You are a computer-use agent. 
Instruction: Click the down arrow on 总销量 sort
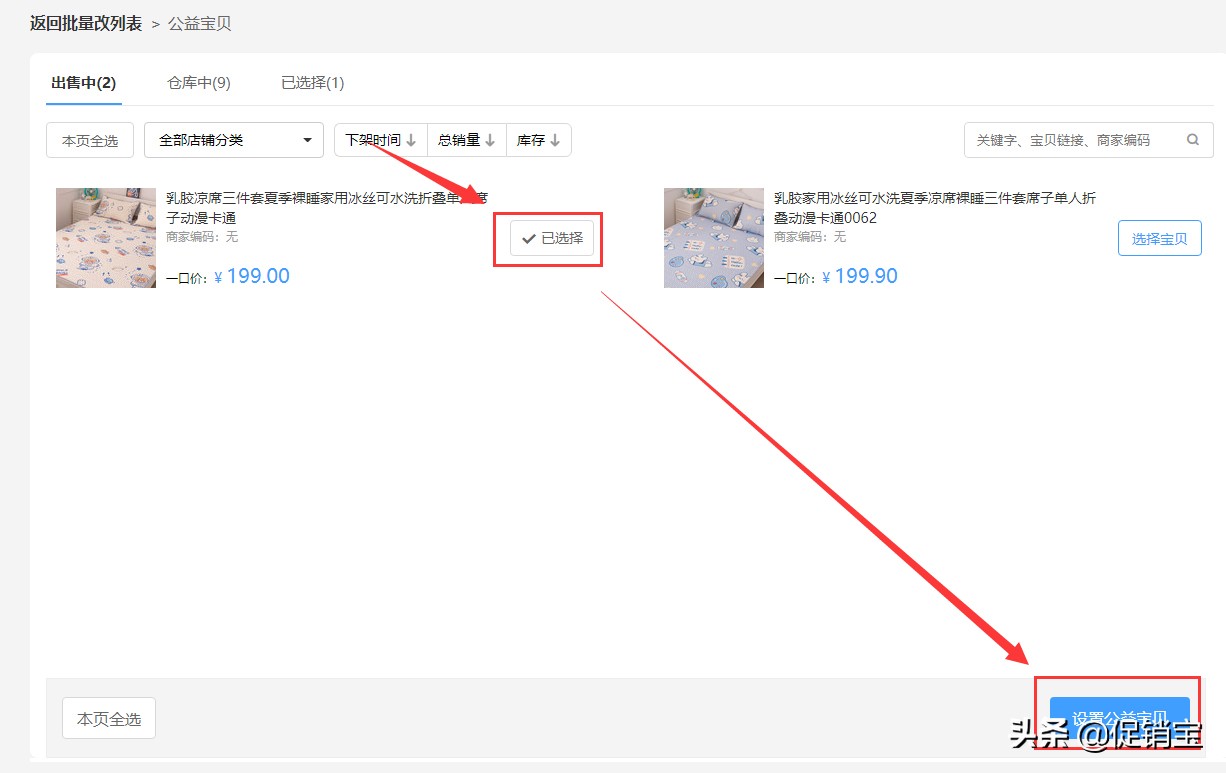[x=489, y=140]
